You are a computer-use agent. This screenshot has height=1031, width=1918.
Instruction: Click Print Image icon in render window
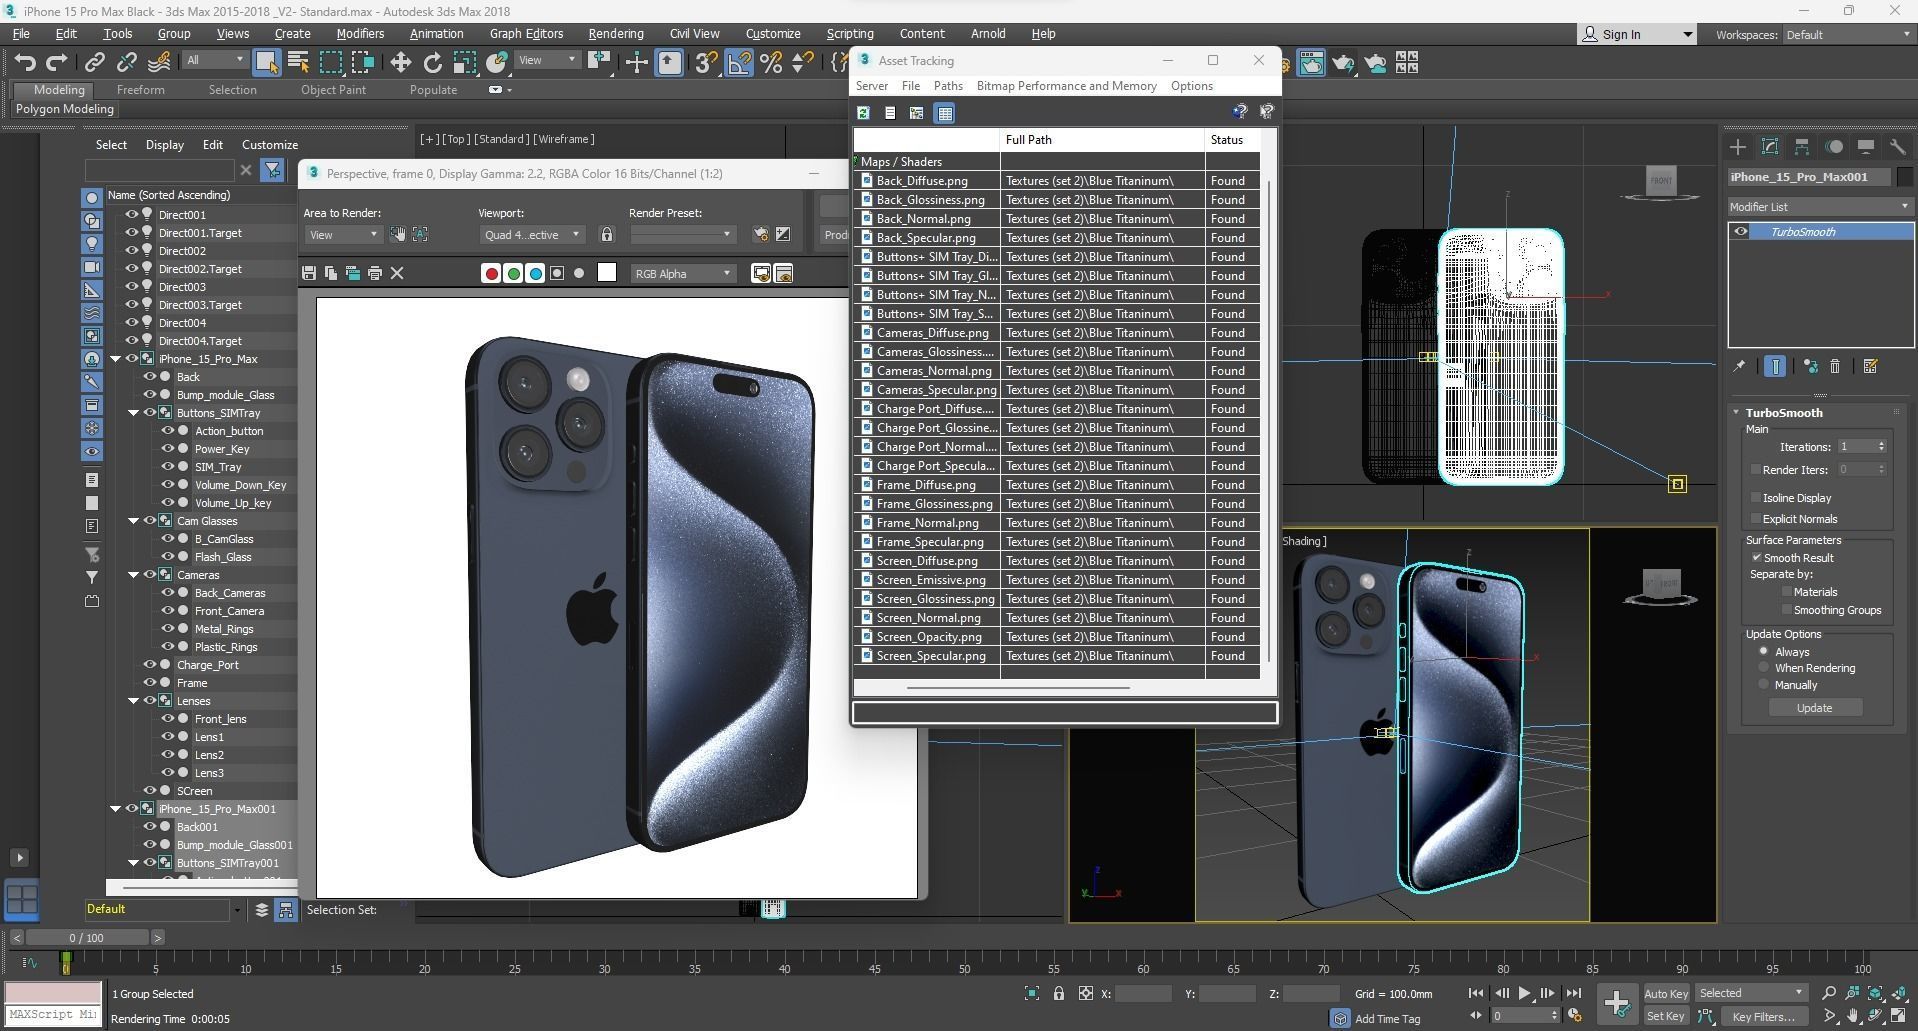pyautogui.click(x=375, y=273)
